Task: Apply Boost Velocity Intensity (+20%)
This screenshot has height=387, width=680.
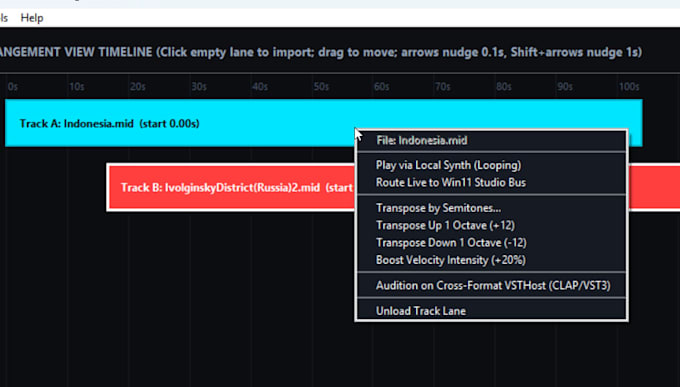Action: pyautogui.click(x=491, y=260)
